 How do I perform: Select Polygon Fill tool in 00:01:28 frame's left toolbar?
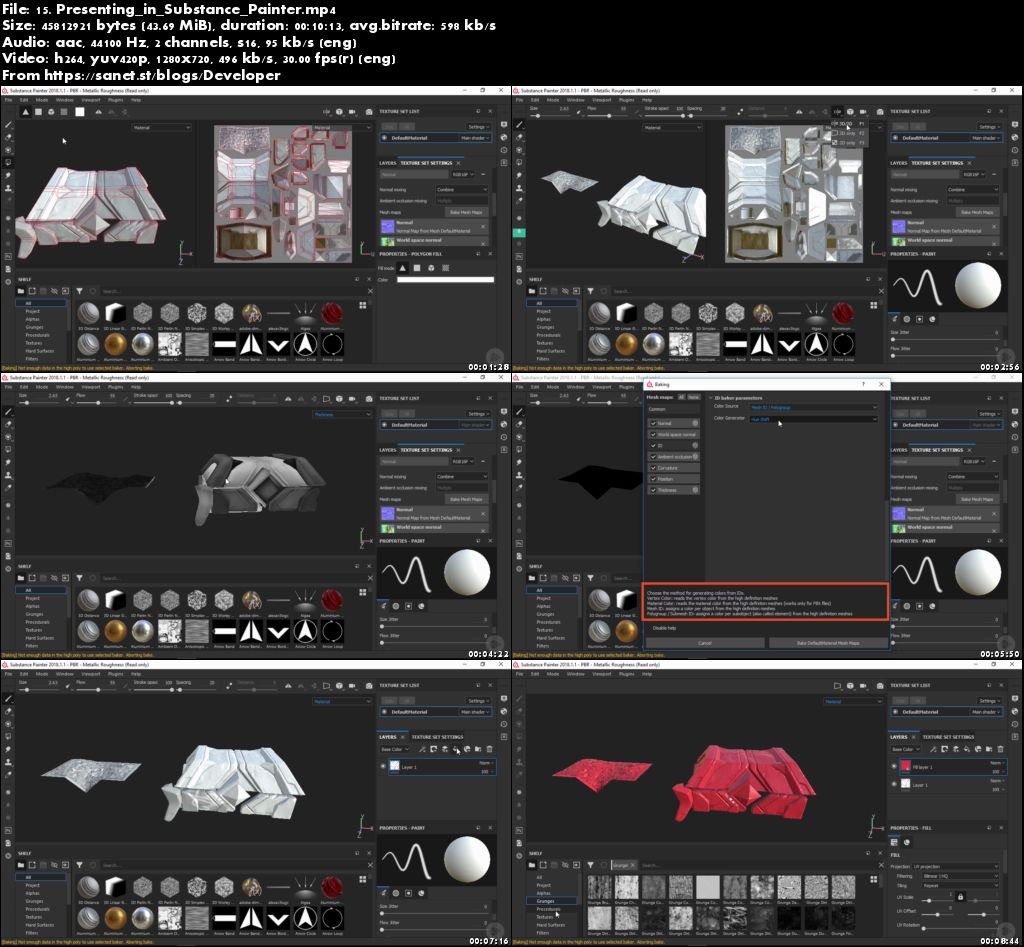pos(8,162)
